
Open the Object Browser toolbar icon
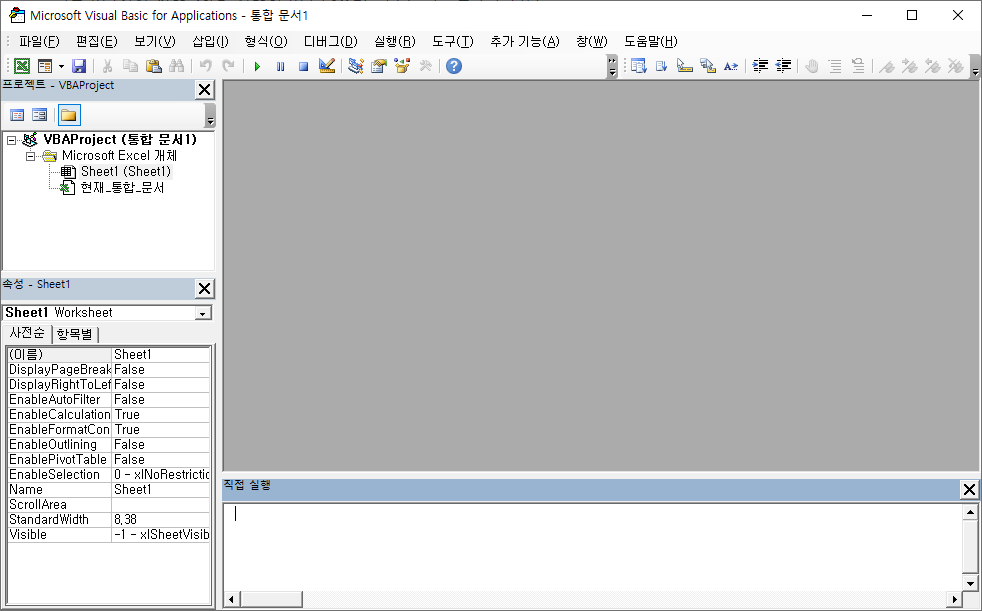pyautogui.click(x=402, y=66)
